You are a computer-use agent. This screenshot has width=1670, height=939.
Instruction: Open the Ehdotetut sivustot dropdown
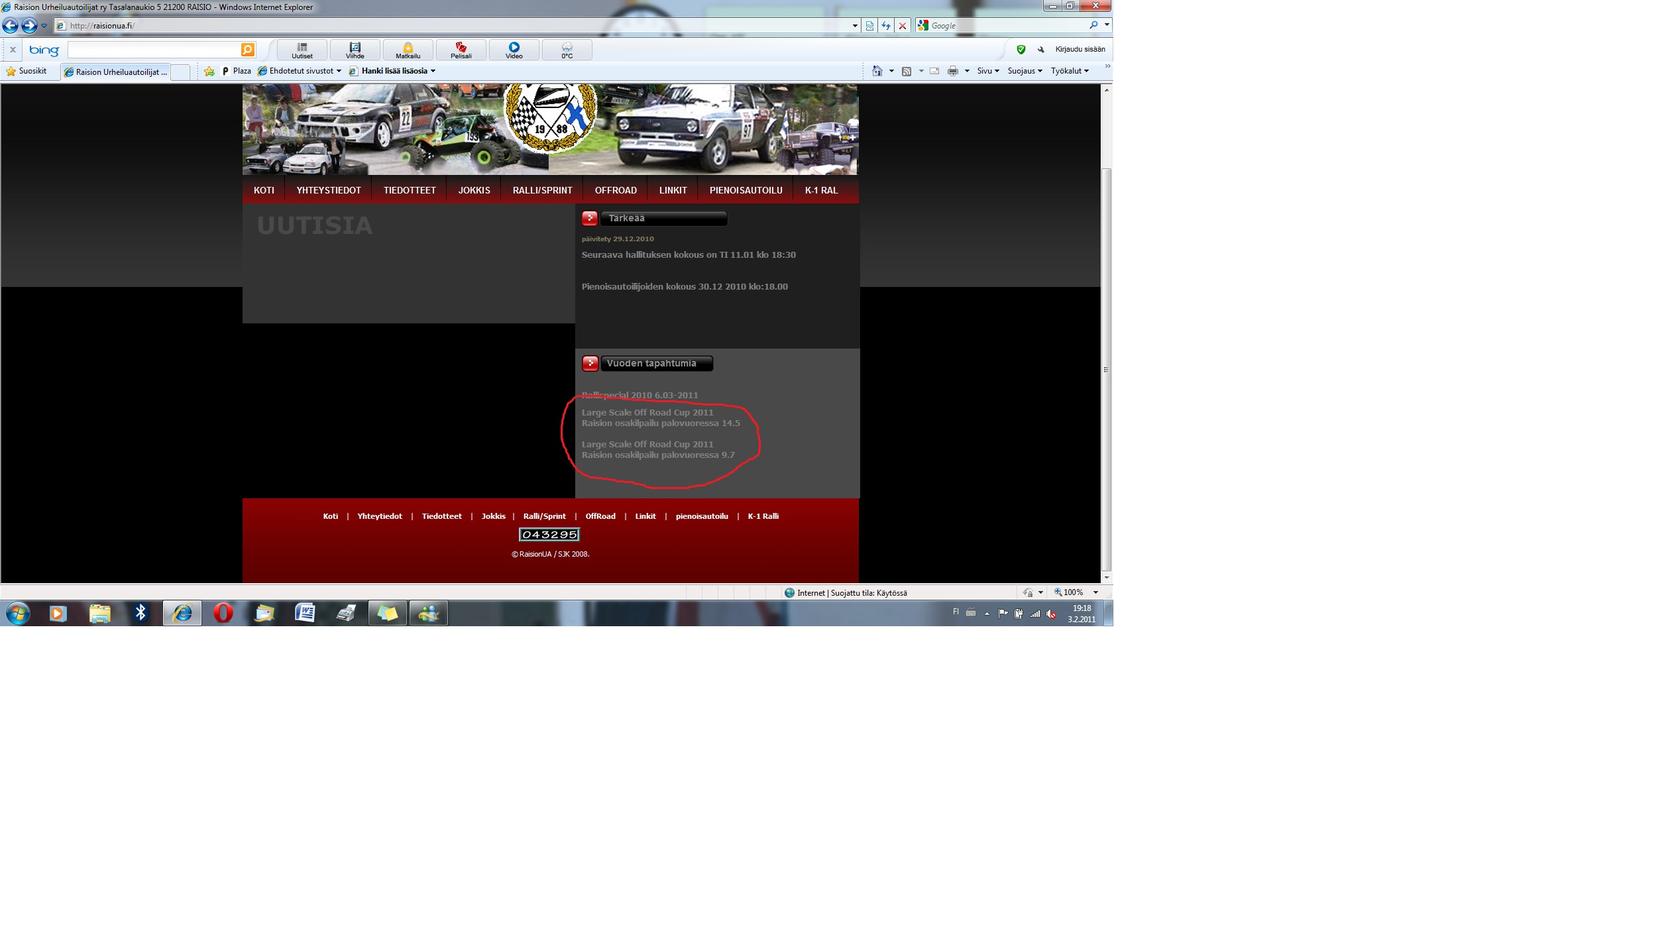point(300,71)
